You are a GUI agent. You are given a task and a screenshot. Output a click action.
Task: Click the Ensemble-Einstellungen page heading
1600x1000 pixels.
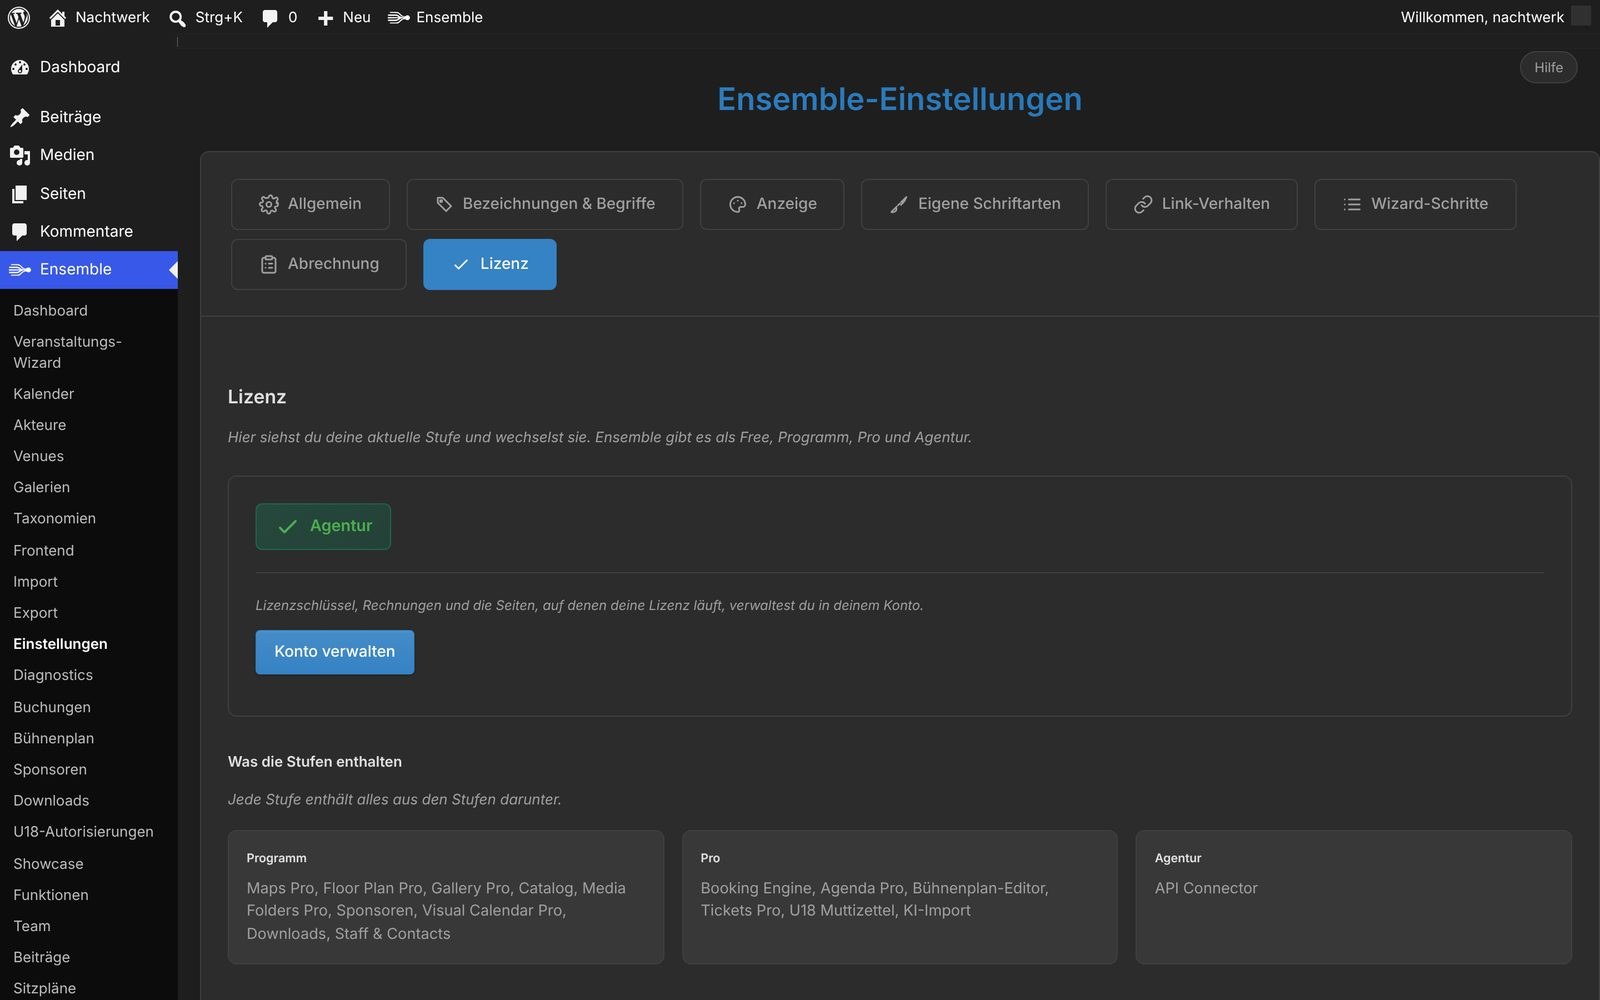pos(899,99)
